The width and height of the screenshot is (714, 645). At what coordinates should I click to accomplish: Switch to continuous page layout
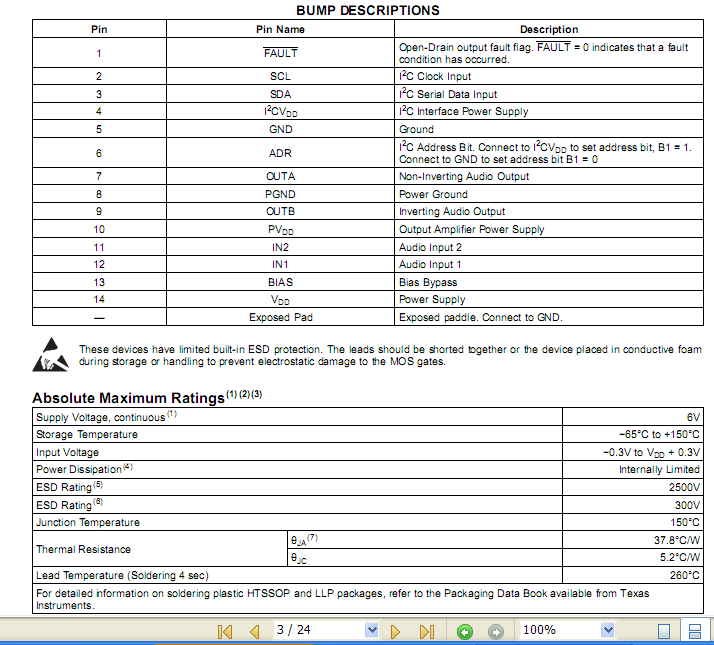[x=695, y=631]
